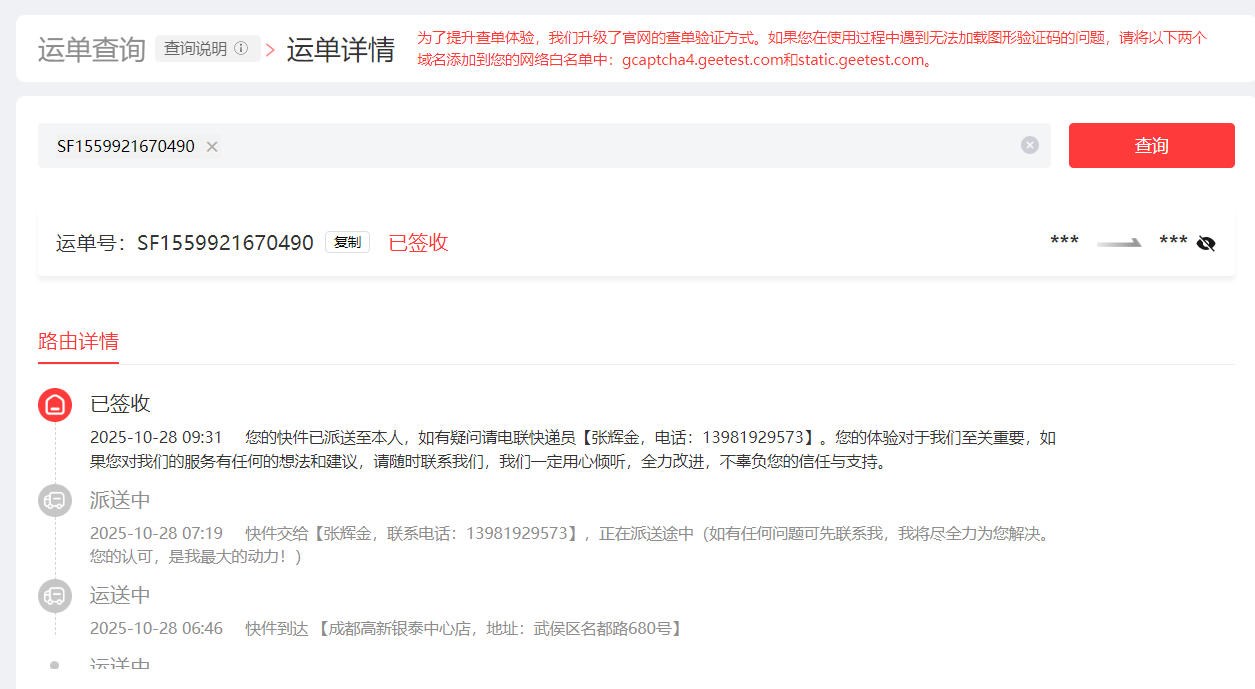
Task: Remove the SF1559921670490 tag using its ×
Action: 212,147
